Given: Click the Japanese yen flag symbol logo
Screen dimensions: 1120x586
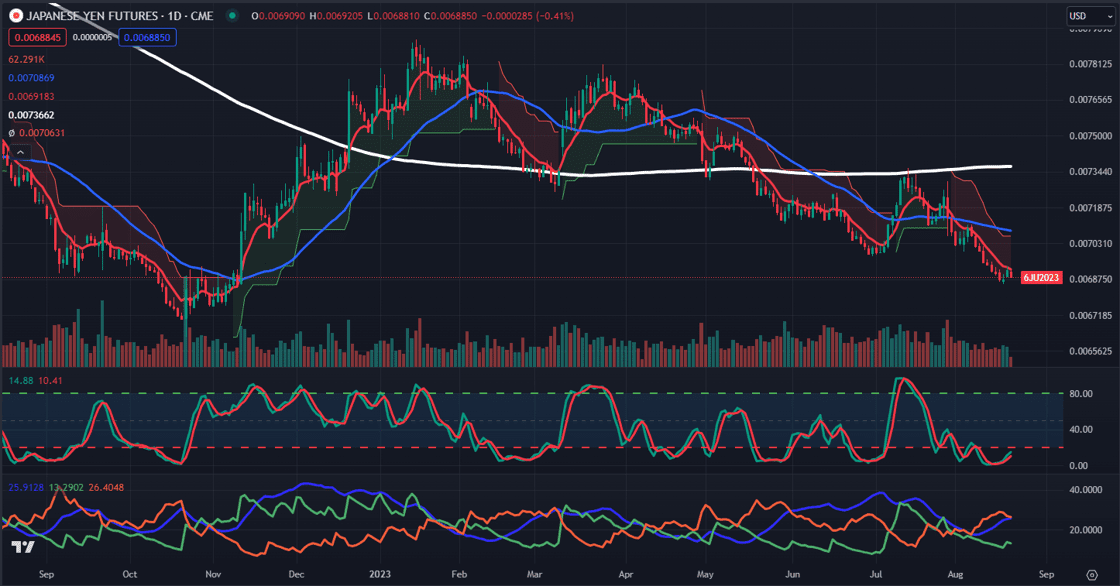Looking at the screenshot, I should tap(16, 16).
